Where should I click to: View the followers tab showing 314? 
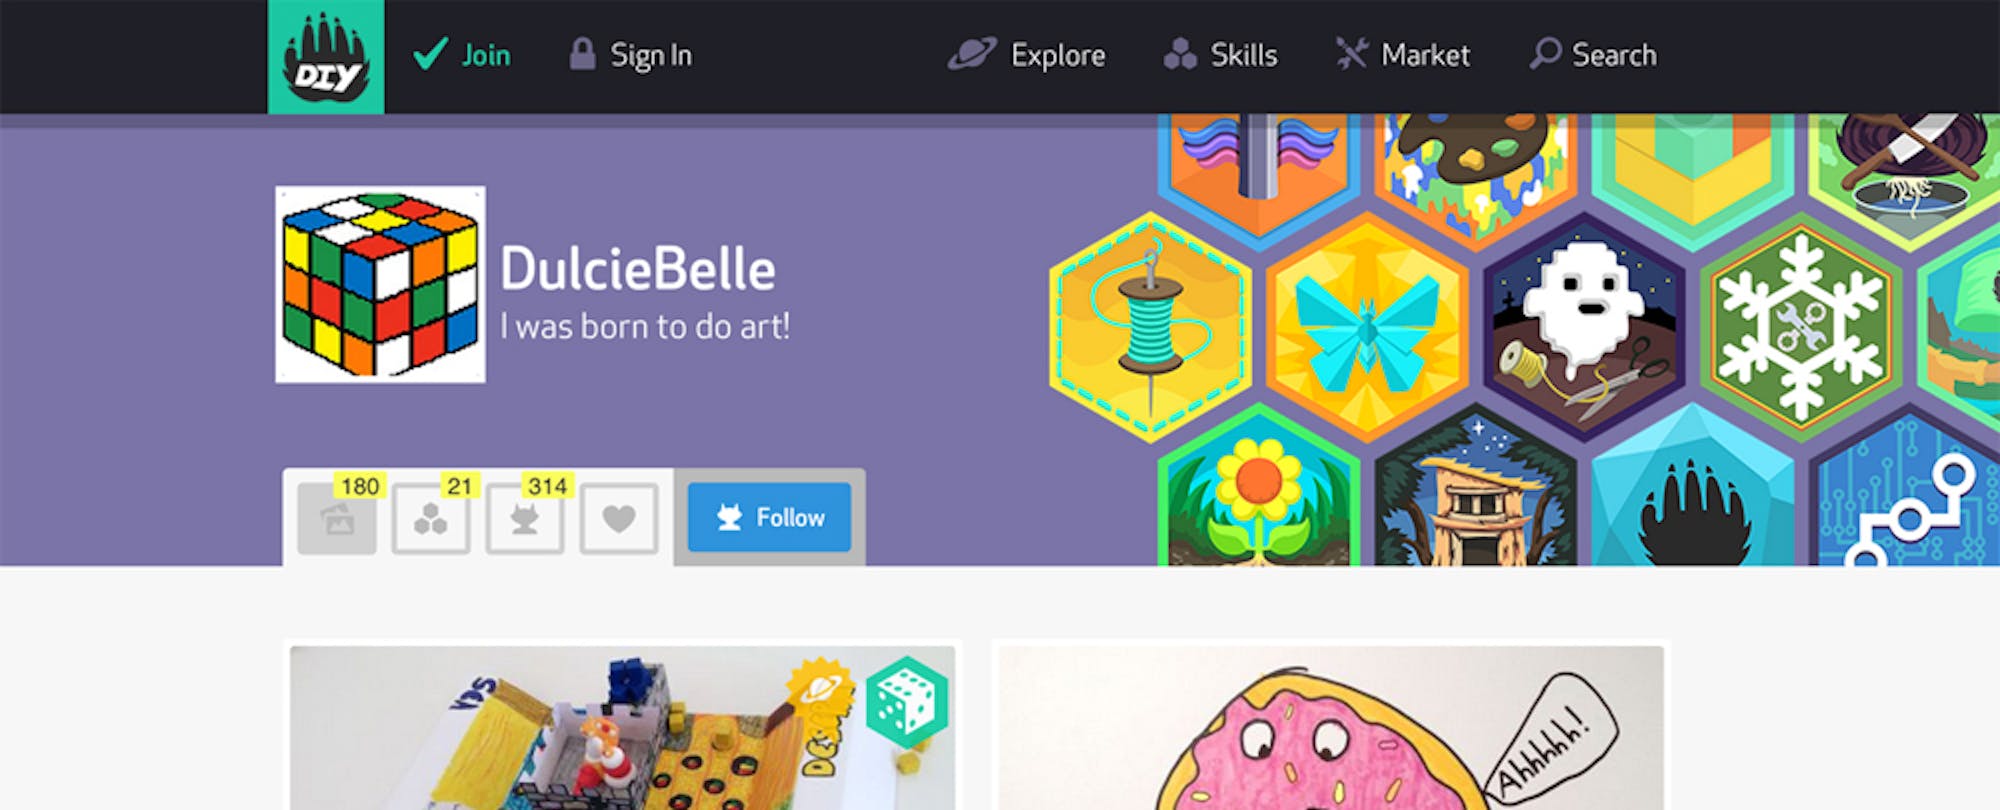pyautogui.click(x=525, y=518)
